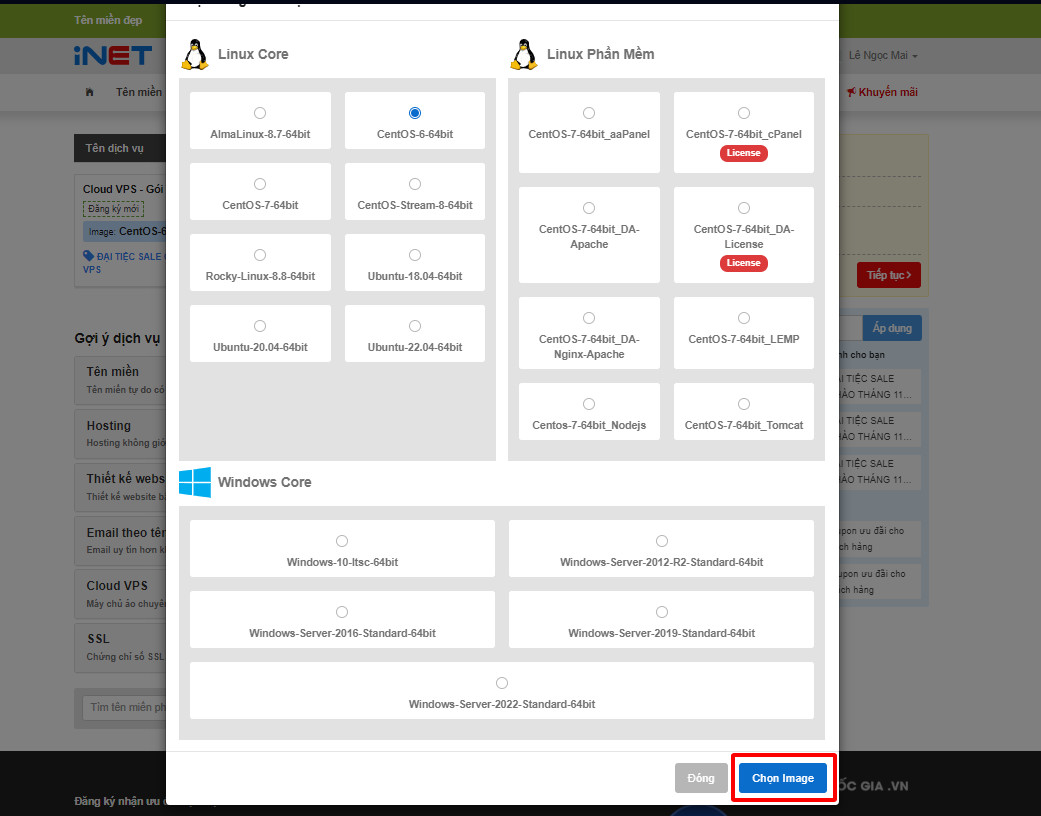Click the Tiếp tục continue button
Viewport: 1041px width, 816px height.
coord(888,275)
